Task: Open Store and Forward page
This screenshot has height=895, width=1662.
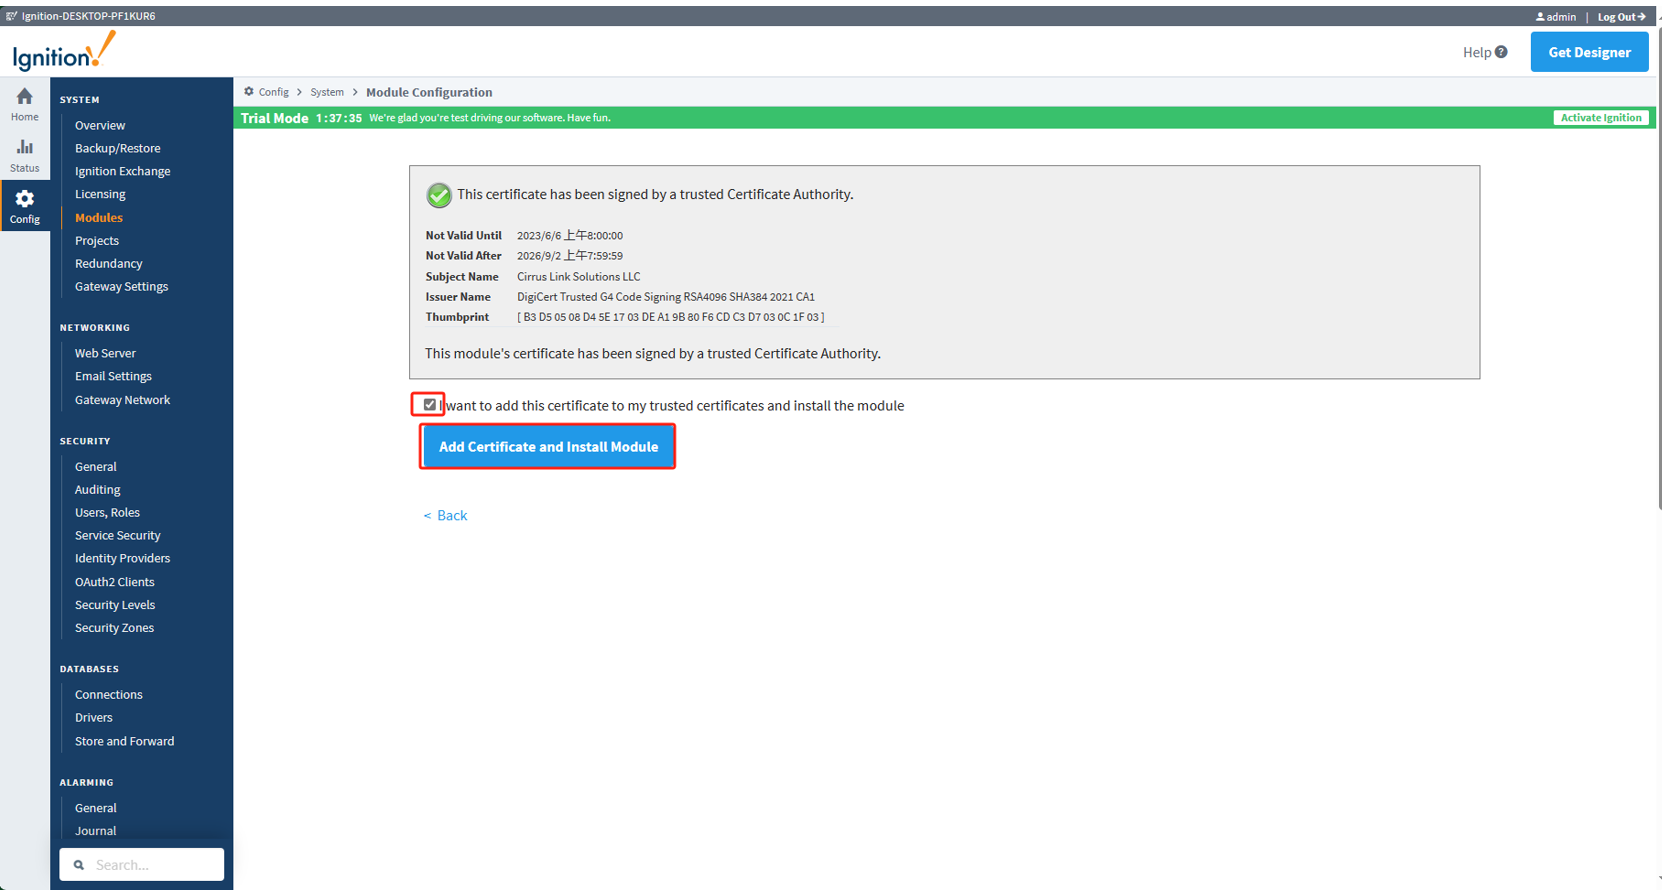Action: [x=124, y=741]
